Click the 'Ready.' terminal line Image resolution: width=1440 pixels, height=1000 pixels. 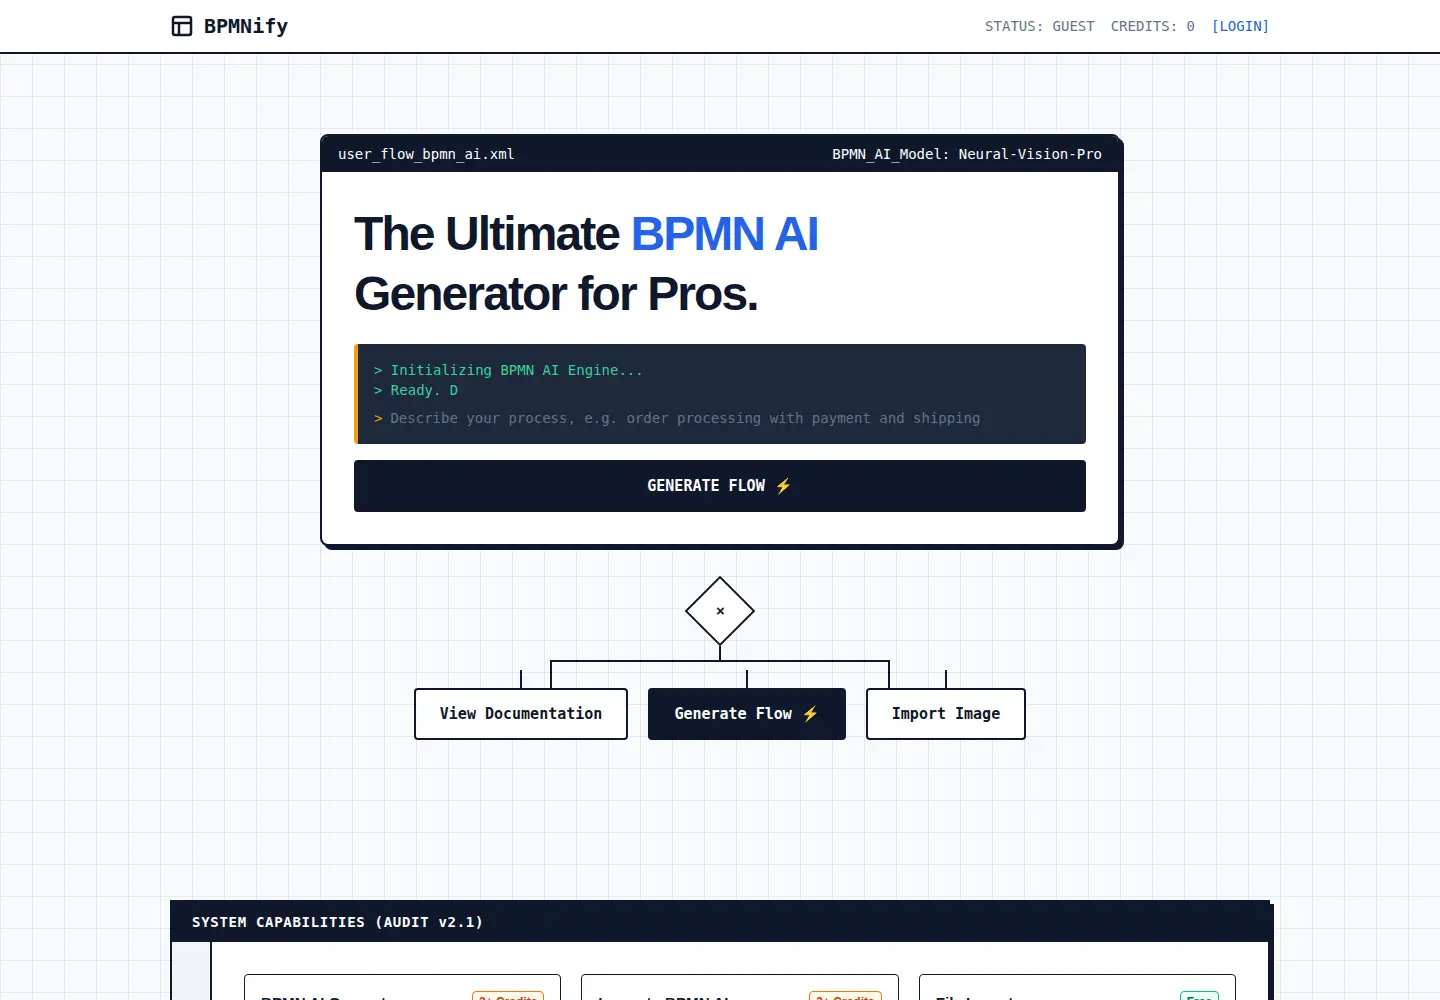coord(416,390)
